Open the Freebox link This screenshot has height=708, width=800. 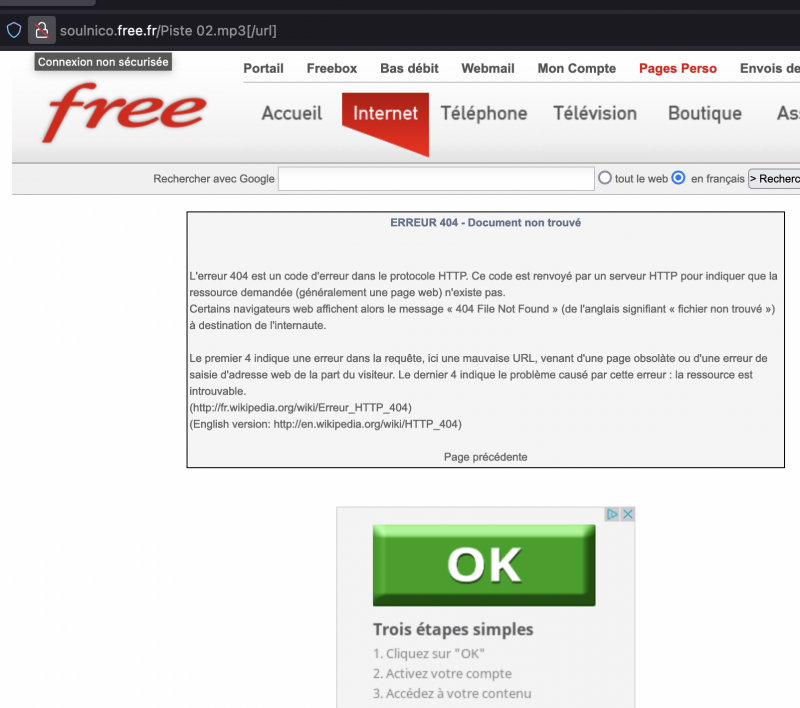tap(331, 69)
